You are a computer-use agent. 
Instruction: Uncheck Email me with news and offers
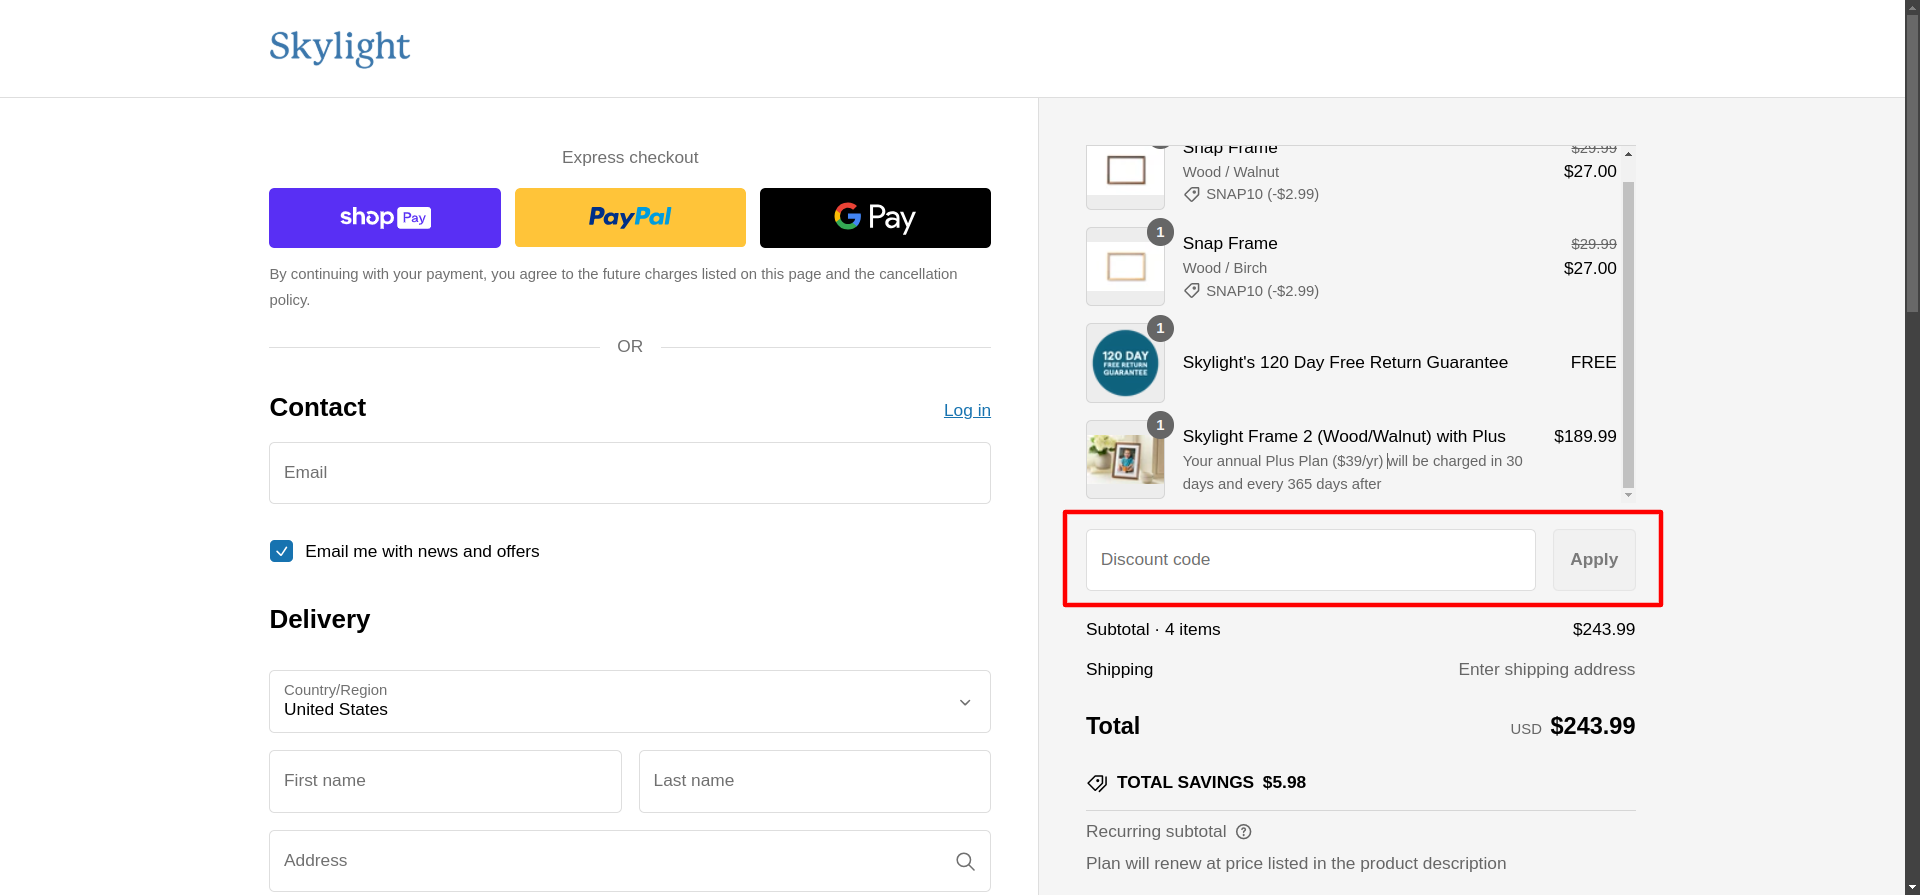[x=282, y=551]
